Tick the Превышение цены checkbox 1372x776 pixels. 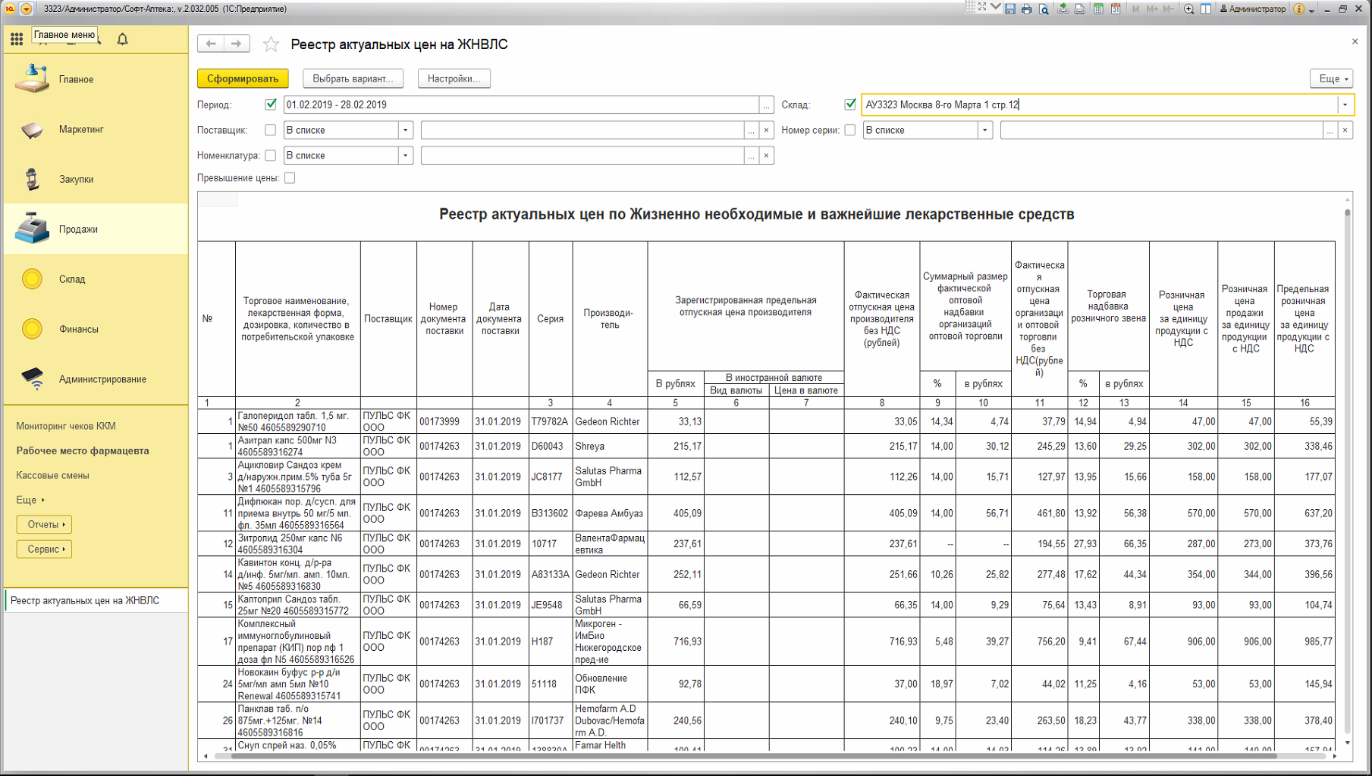(x=290, y=178)
